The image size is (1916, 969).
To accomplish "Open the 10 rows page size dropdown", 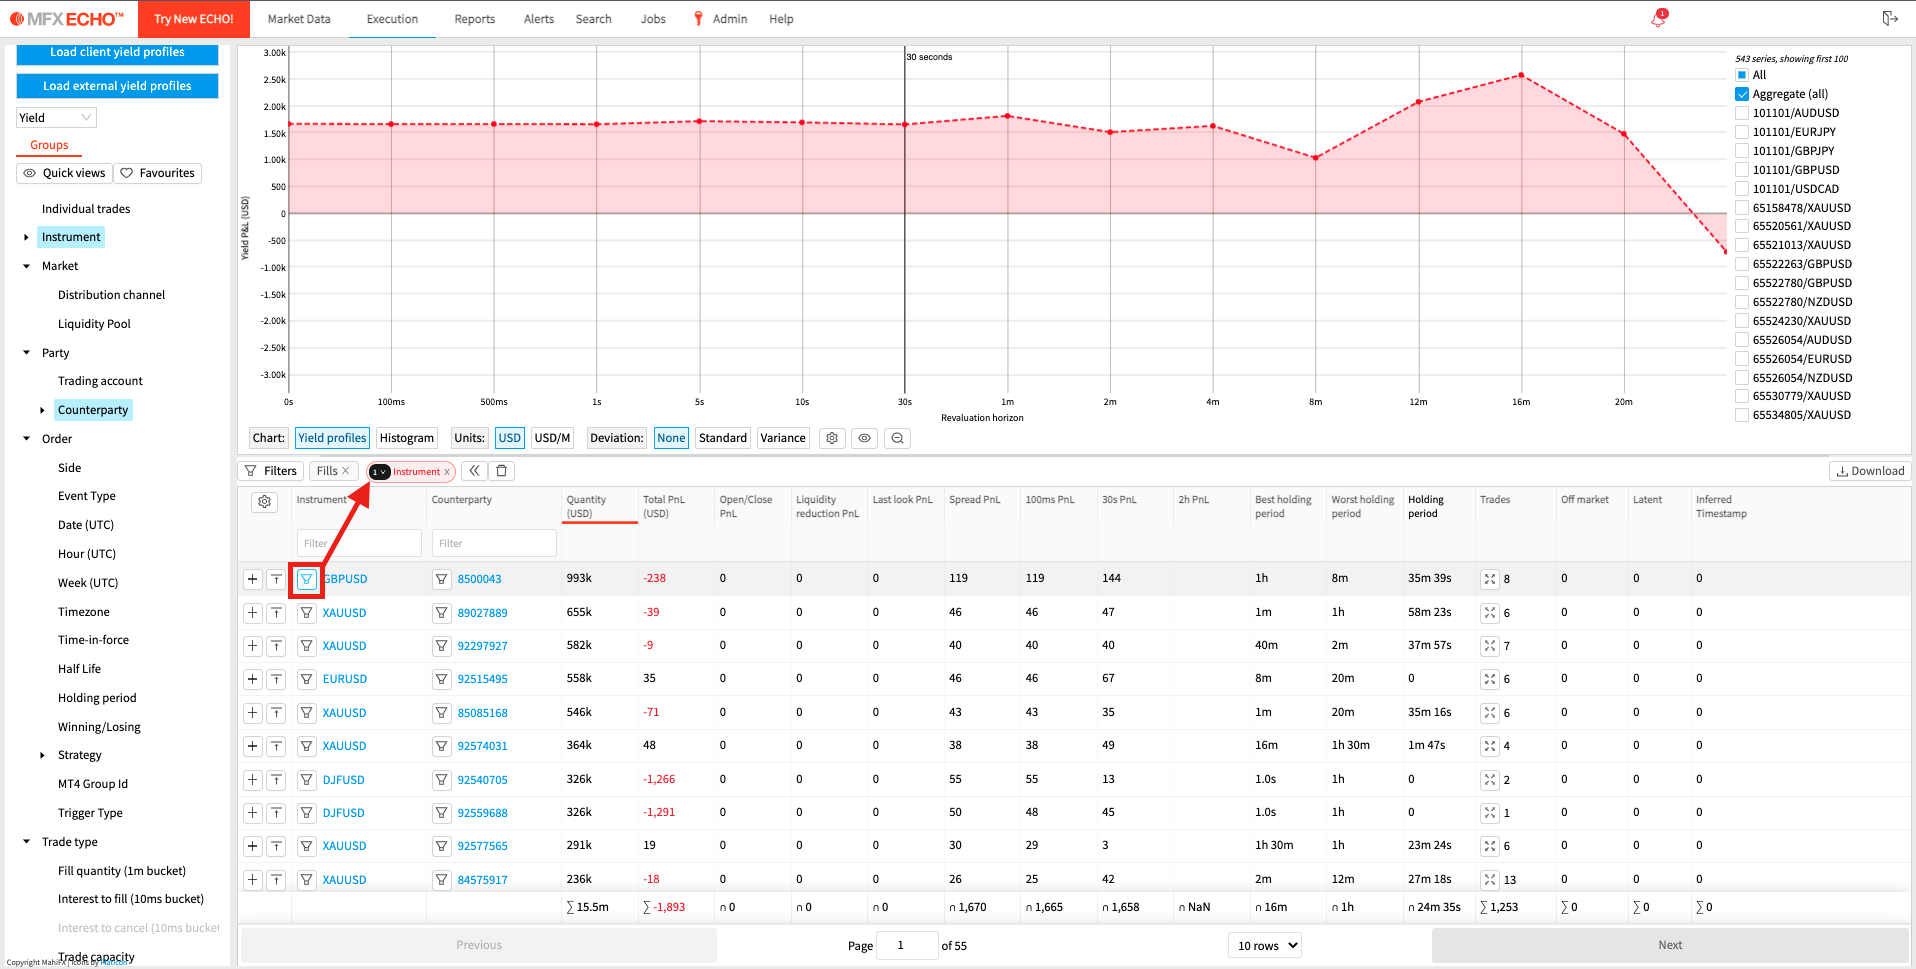I will pos(1264,945).
